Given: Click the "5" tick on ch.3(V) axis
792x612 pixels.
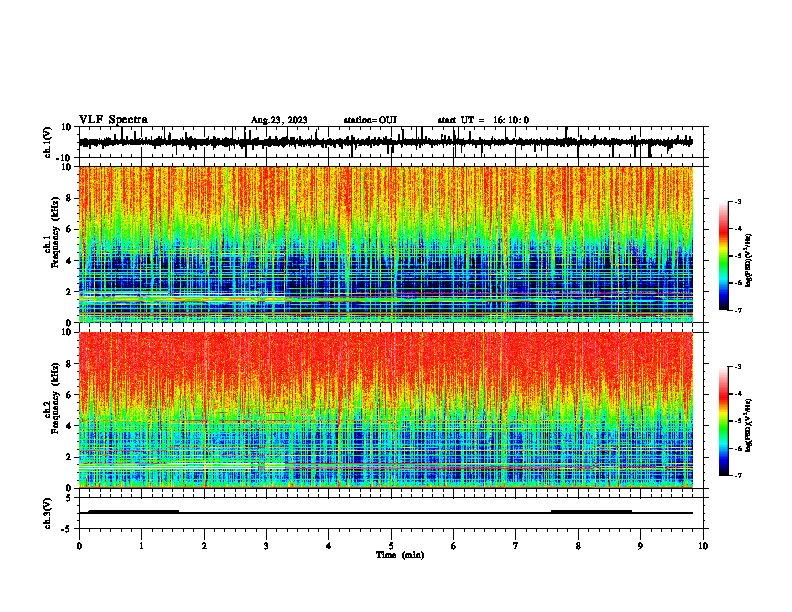Looking at the screenshot, I should [69, 497].
